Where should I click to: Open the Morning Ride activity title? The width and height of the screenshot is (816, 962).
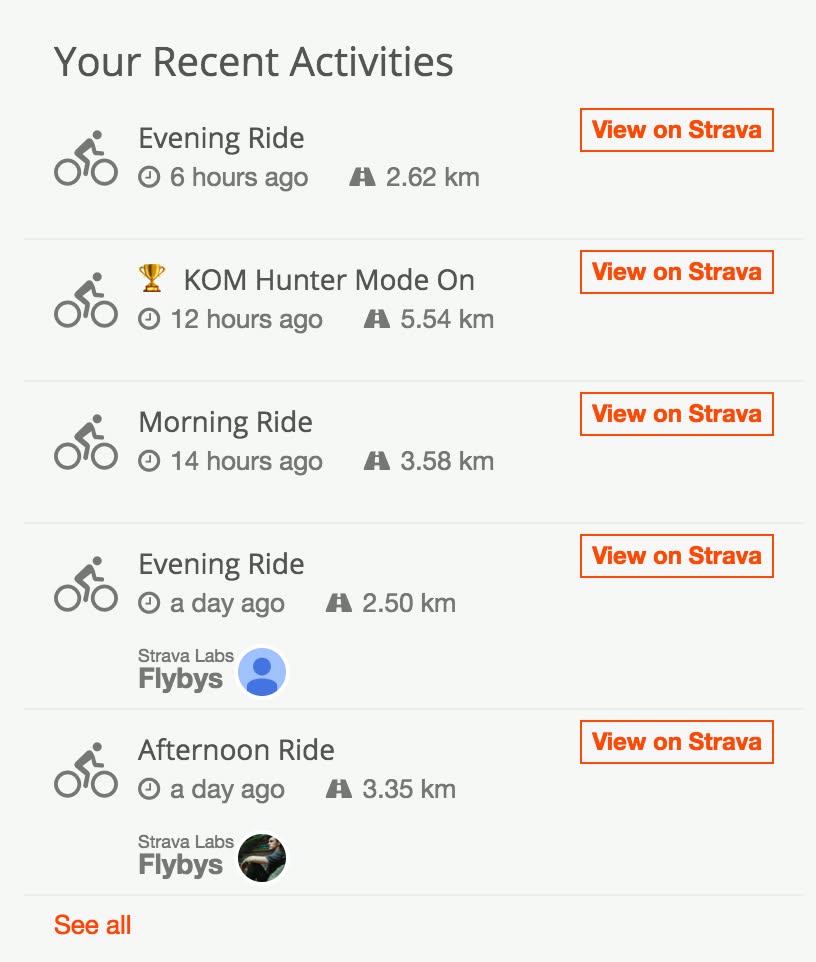225,422
